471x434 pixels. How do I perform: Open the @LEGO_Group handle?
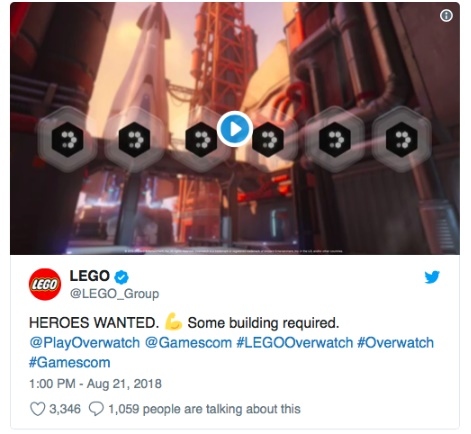114,294
